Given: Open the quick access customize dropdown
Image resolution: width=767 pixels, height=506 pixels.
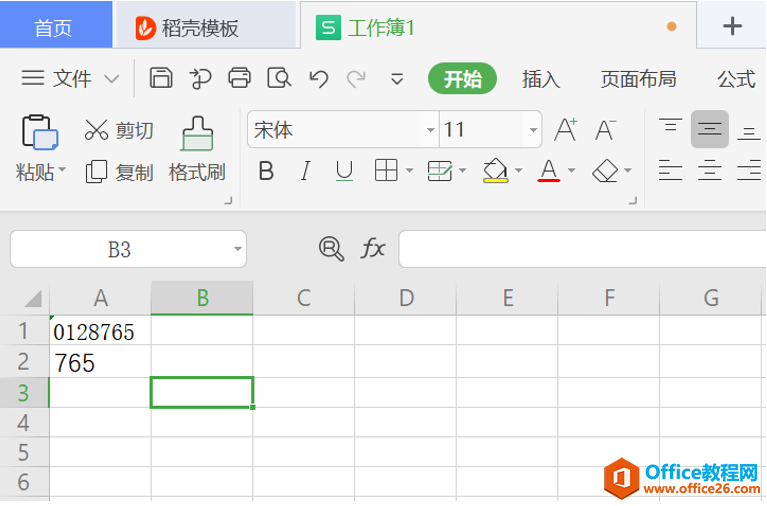Looking at the screenshot, I should pyautogui.click(x=397, y=79).
